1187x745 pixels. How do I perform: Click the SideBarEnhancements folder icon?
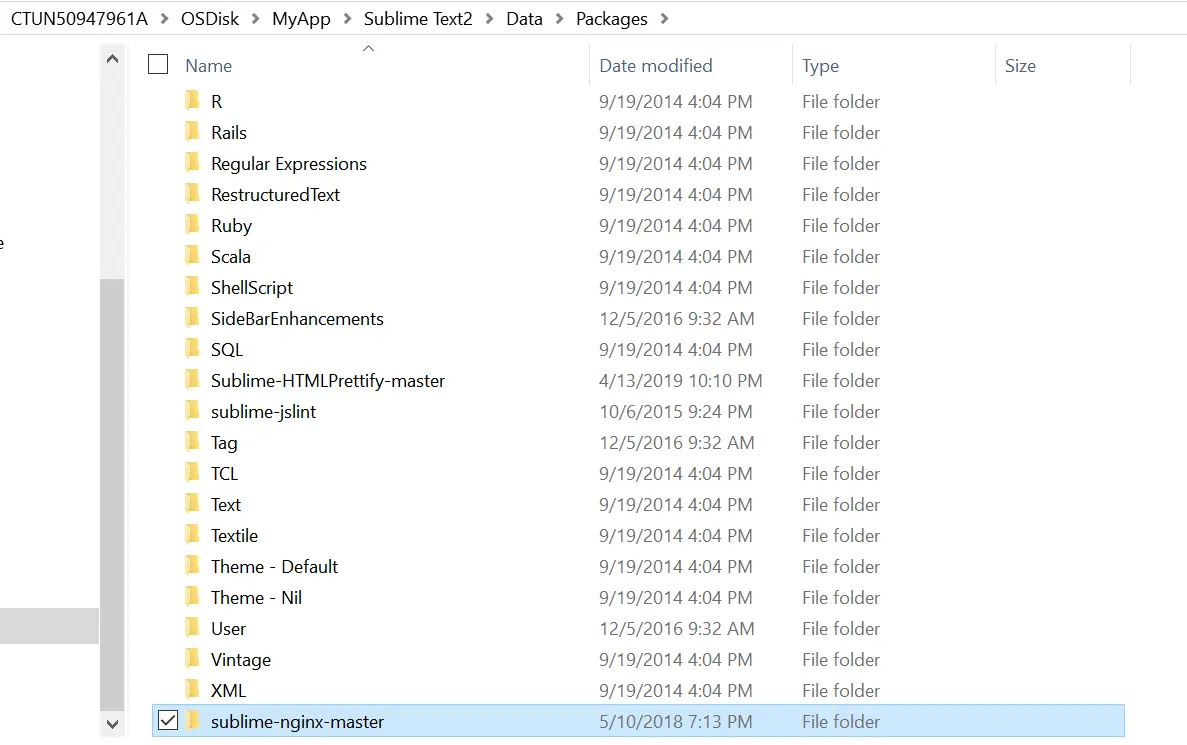coord(192,317)
